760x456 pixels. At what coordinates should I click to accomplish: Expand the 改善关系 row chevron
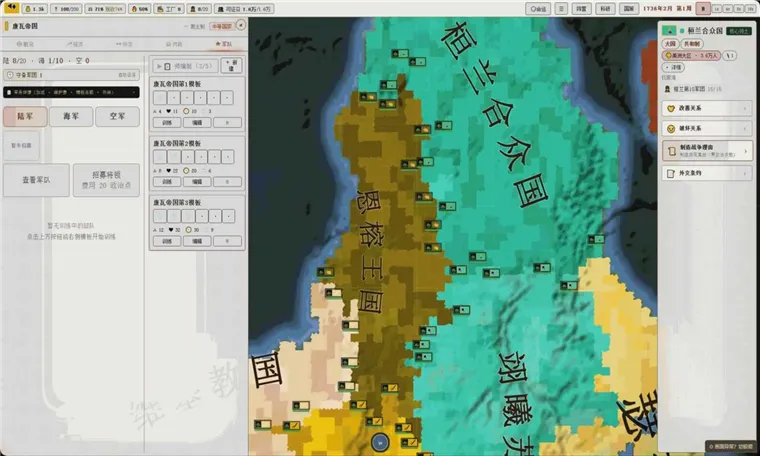pyautogui.click(x=745, y=108)
